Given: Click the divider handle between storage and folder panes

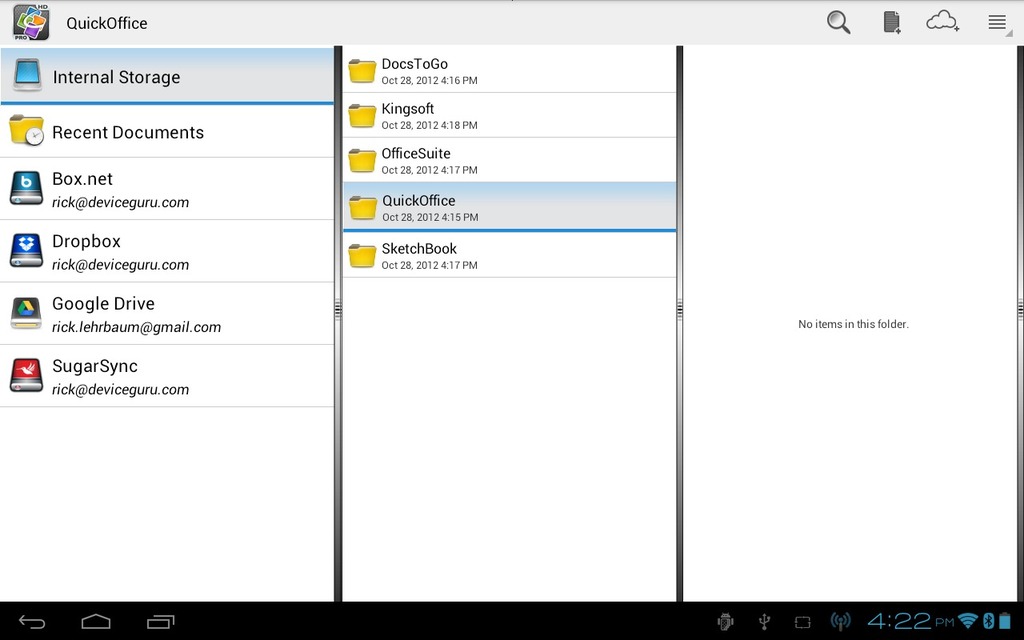Looking at the screenshot, I should point(338,309).
